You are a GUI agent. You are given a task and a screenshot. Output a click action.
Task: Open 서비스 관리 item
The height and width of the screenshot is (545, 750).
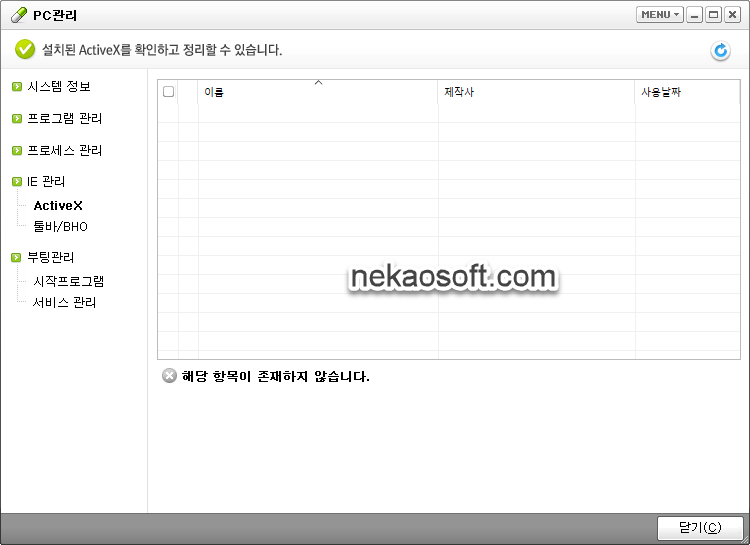[x=64, y=302]
